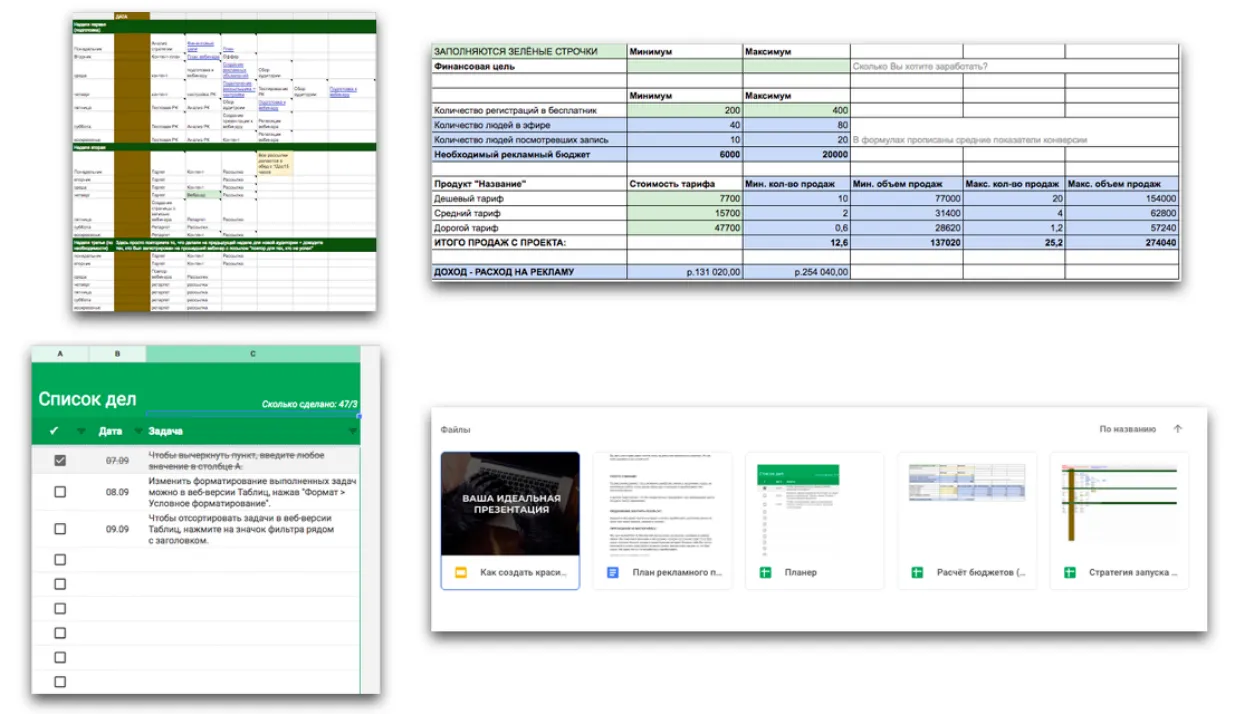Click the checkmark icon in column A header

point(54,431)
